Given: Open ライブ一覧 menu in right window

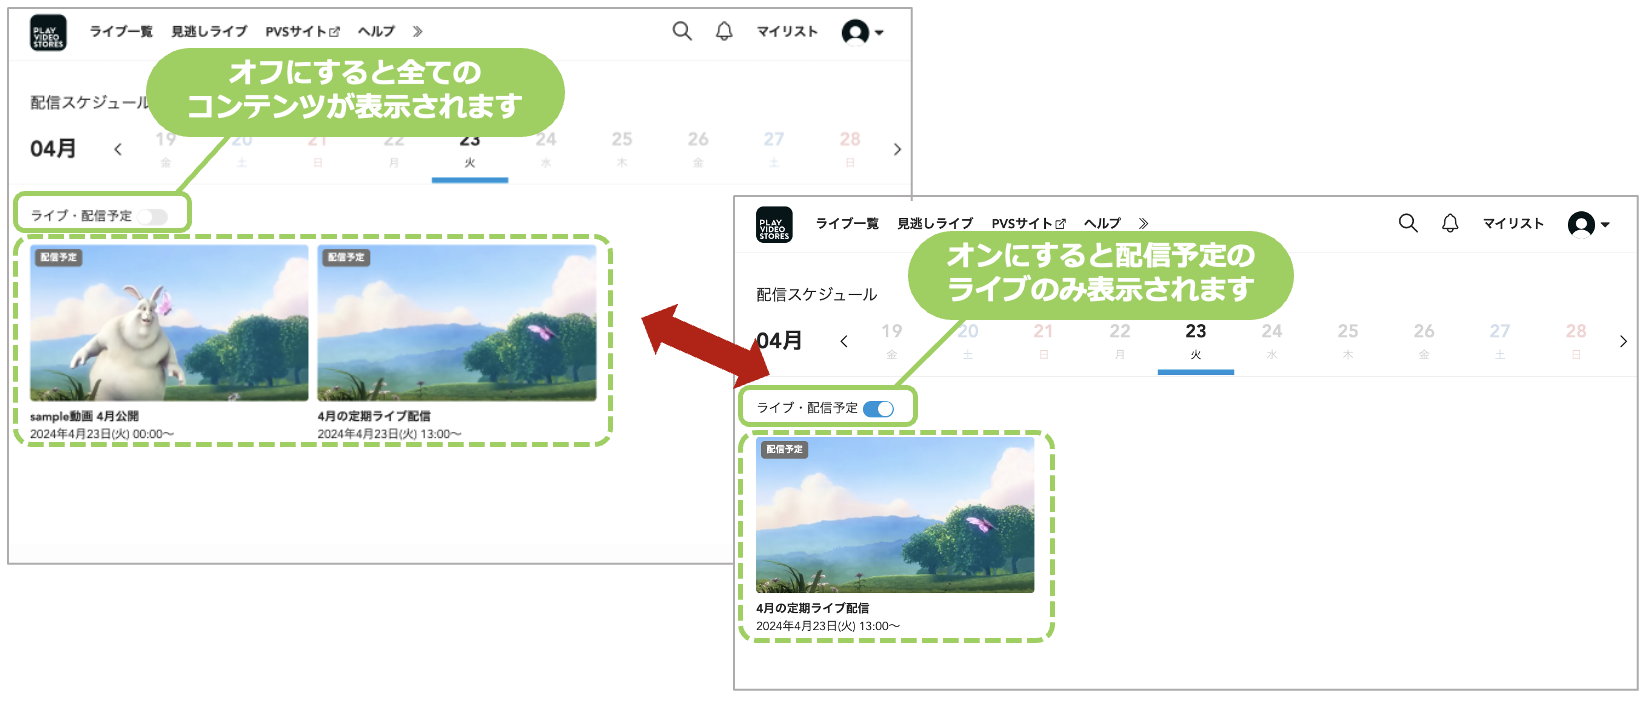Looking at the screenshot, I should click(847, 224).
